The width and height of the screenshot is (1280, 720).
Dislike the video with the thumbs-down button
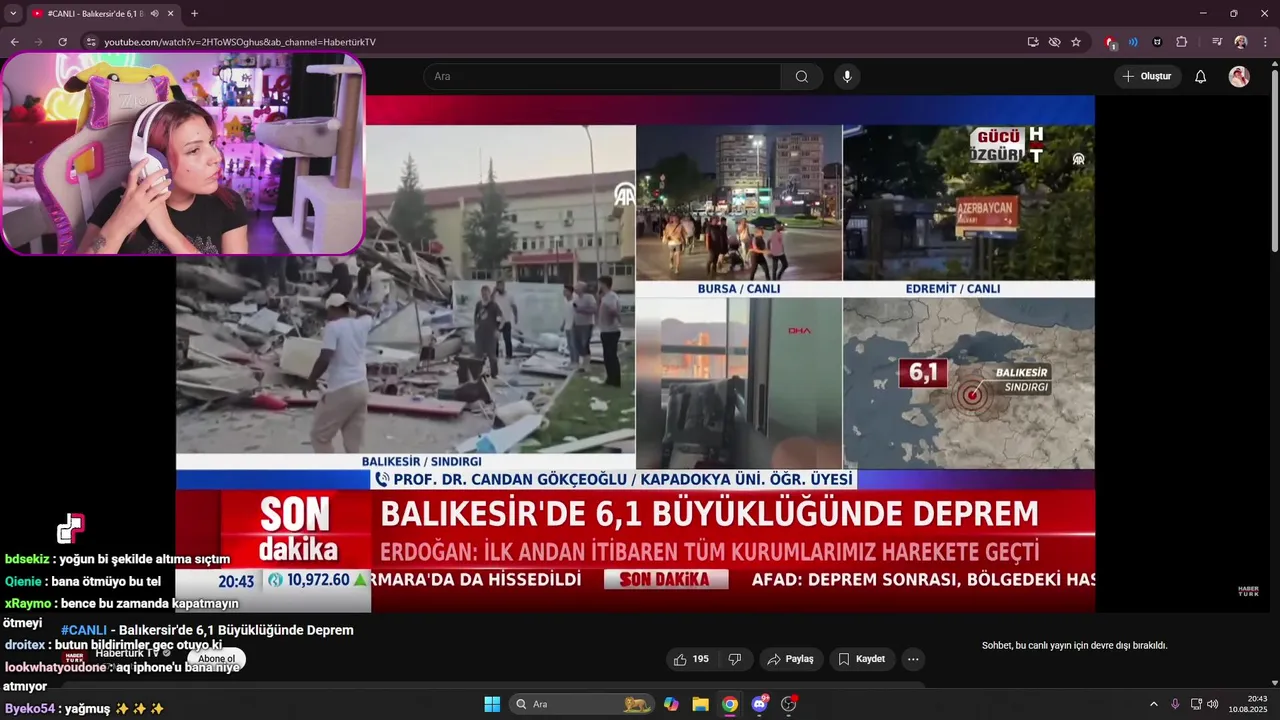pyautogui.click(x=735, y=659)
